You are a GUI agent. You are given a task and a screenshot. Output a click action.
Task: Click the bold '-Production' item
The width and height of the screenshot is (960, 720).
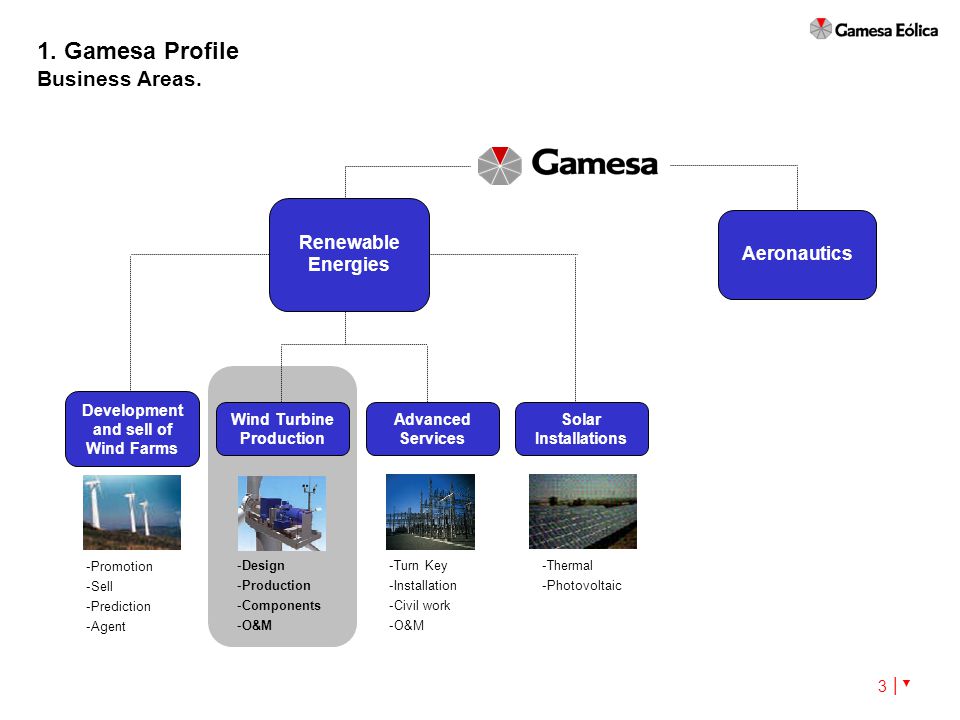tap(274, 585)
